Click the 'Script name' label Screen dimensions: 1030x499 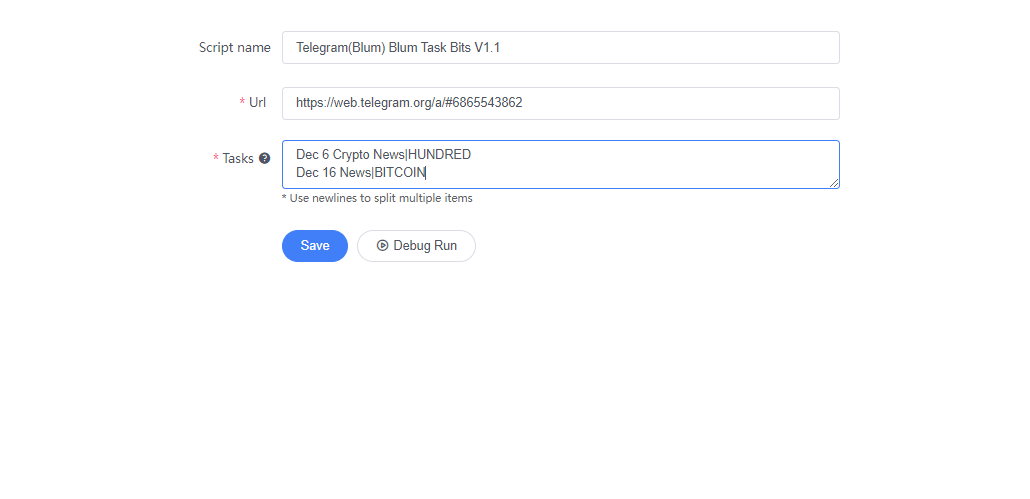235,47
